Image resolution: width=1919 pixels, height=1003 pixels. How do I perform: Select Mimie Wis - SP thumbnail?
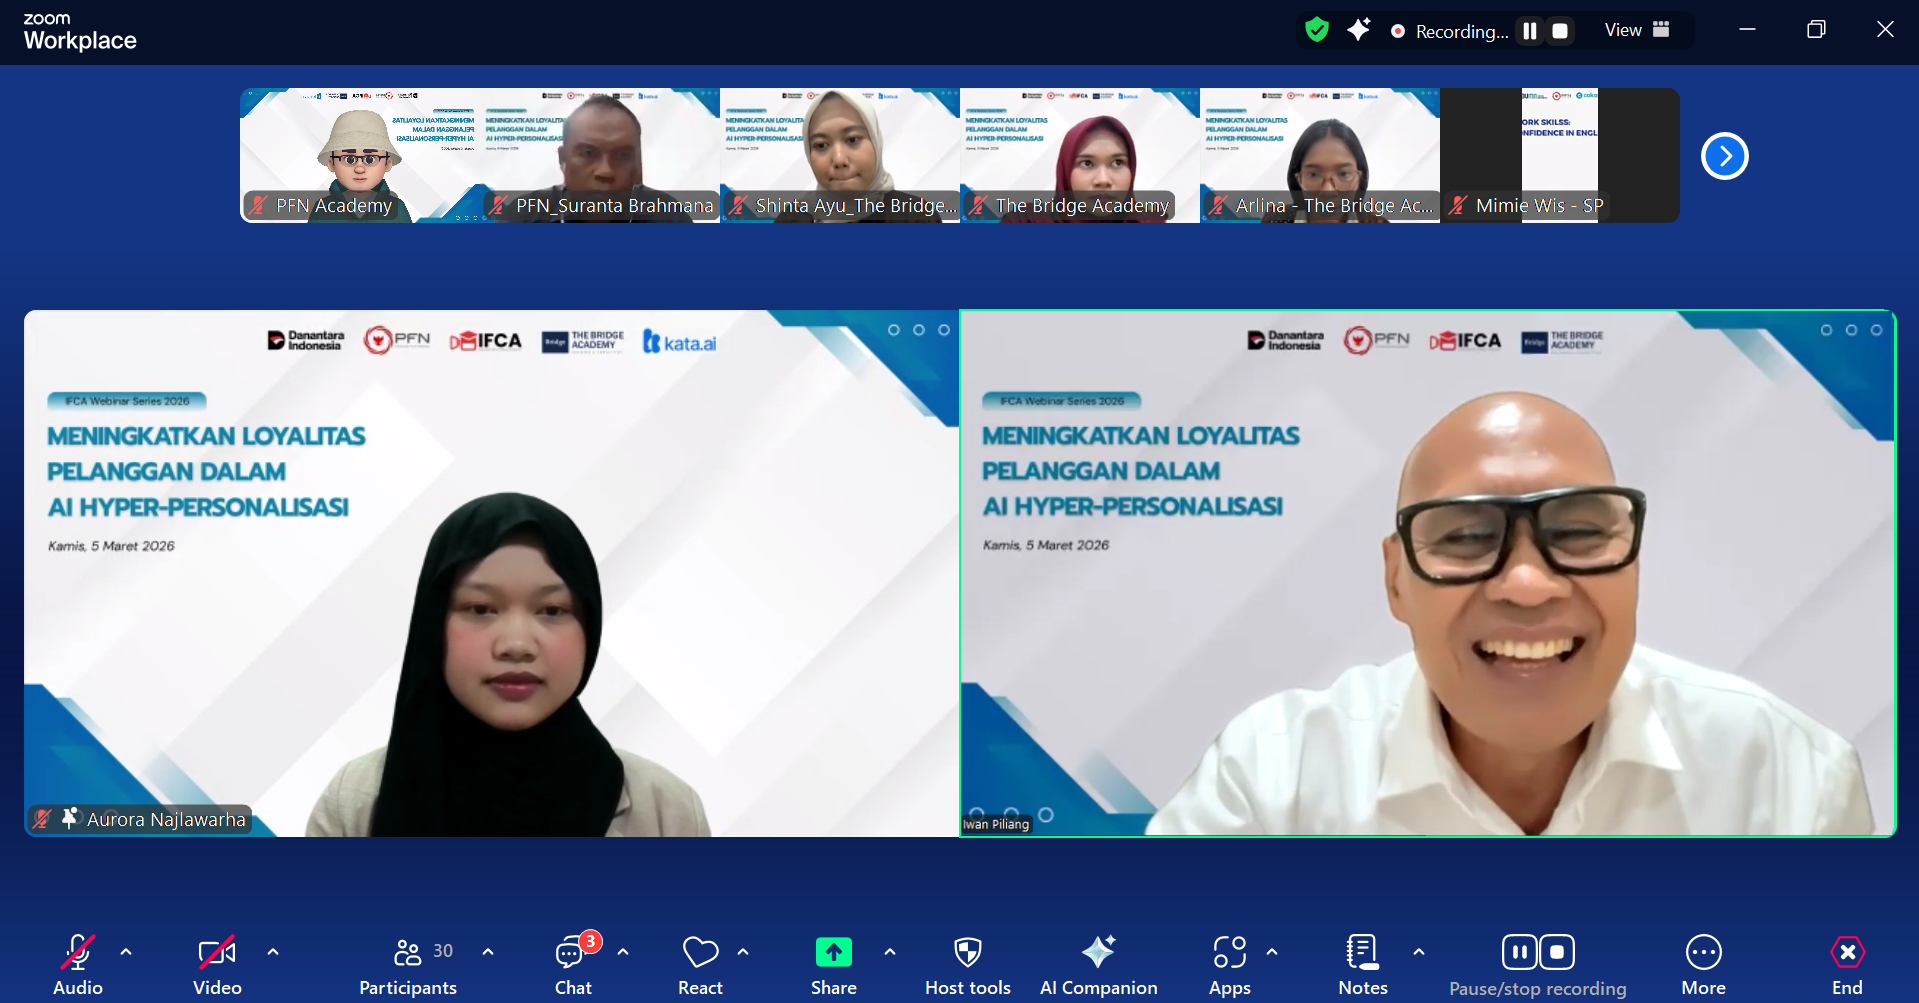(x=1560, y=155)
